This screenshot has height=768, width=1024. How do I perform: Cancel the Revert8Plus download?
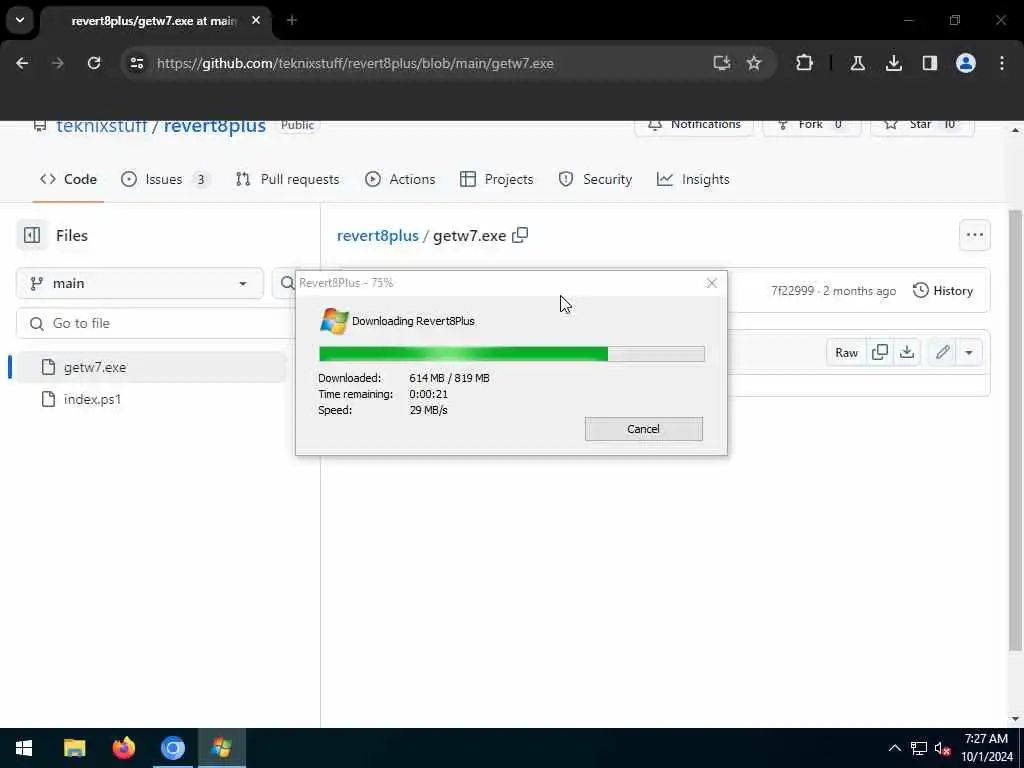[x=644, y=429]
